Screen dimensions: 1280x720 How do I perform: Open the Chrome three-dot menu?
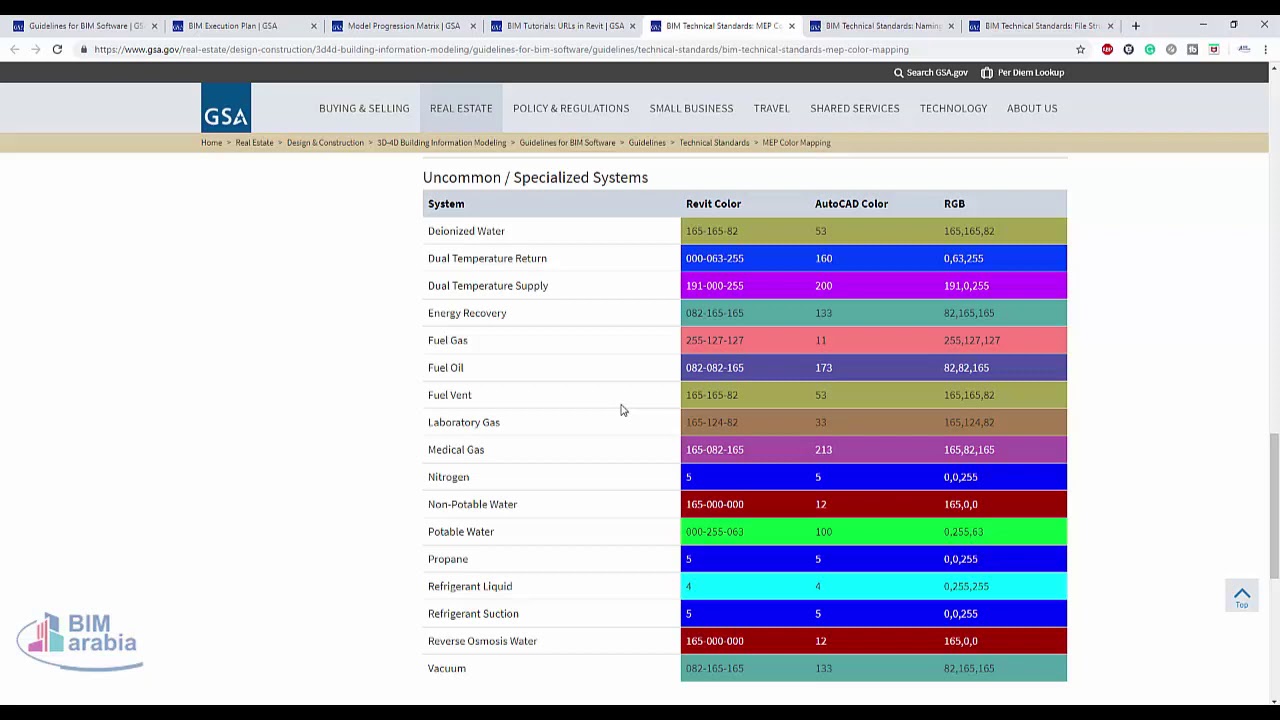point(1265,49)
